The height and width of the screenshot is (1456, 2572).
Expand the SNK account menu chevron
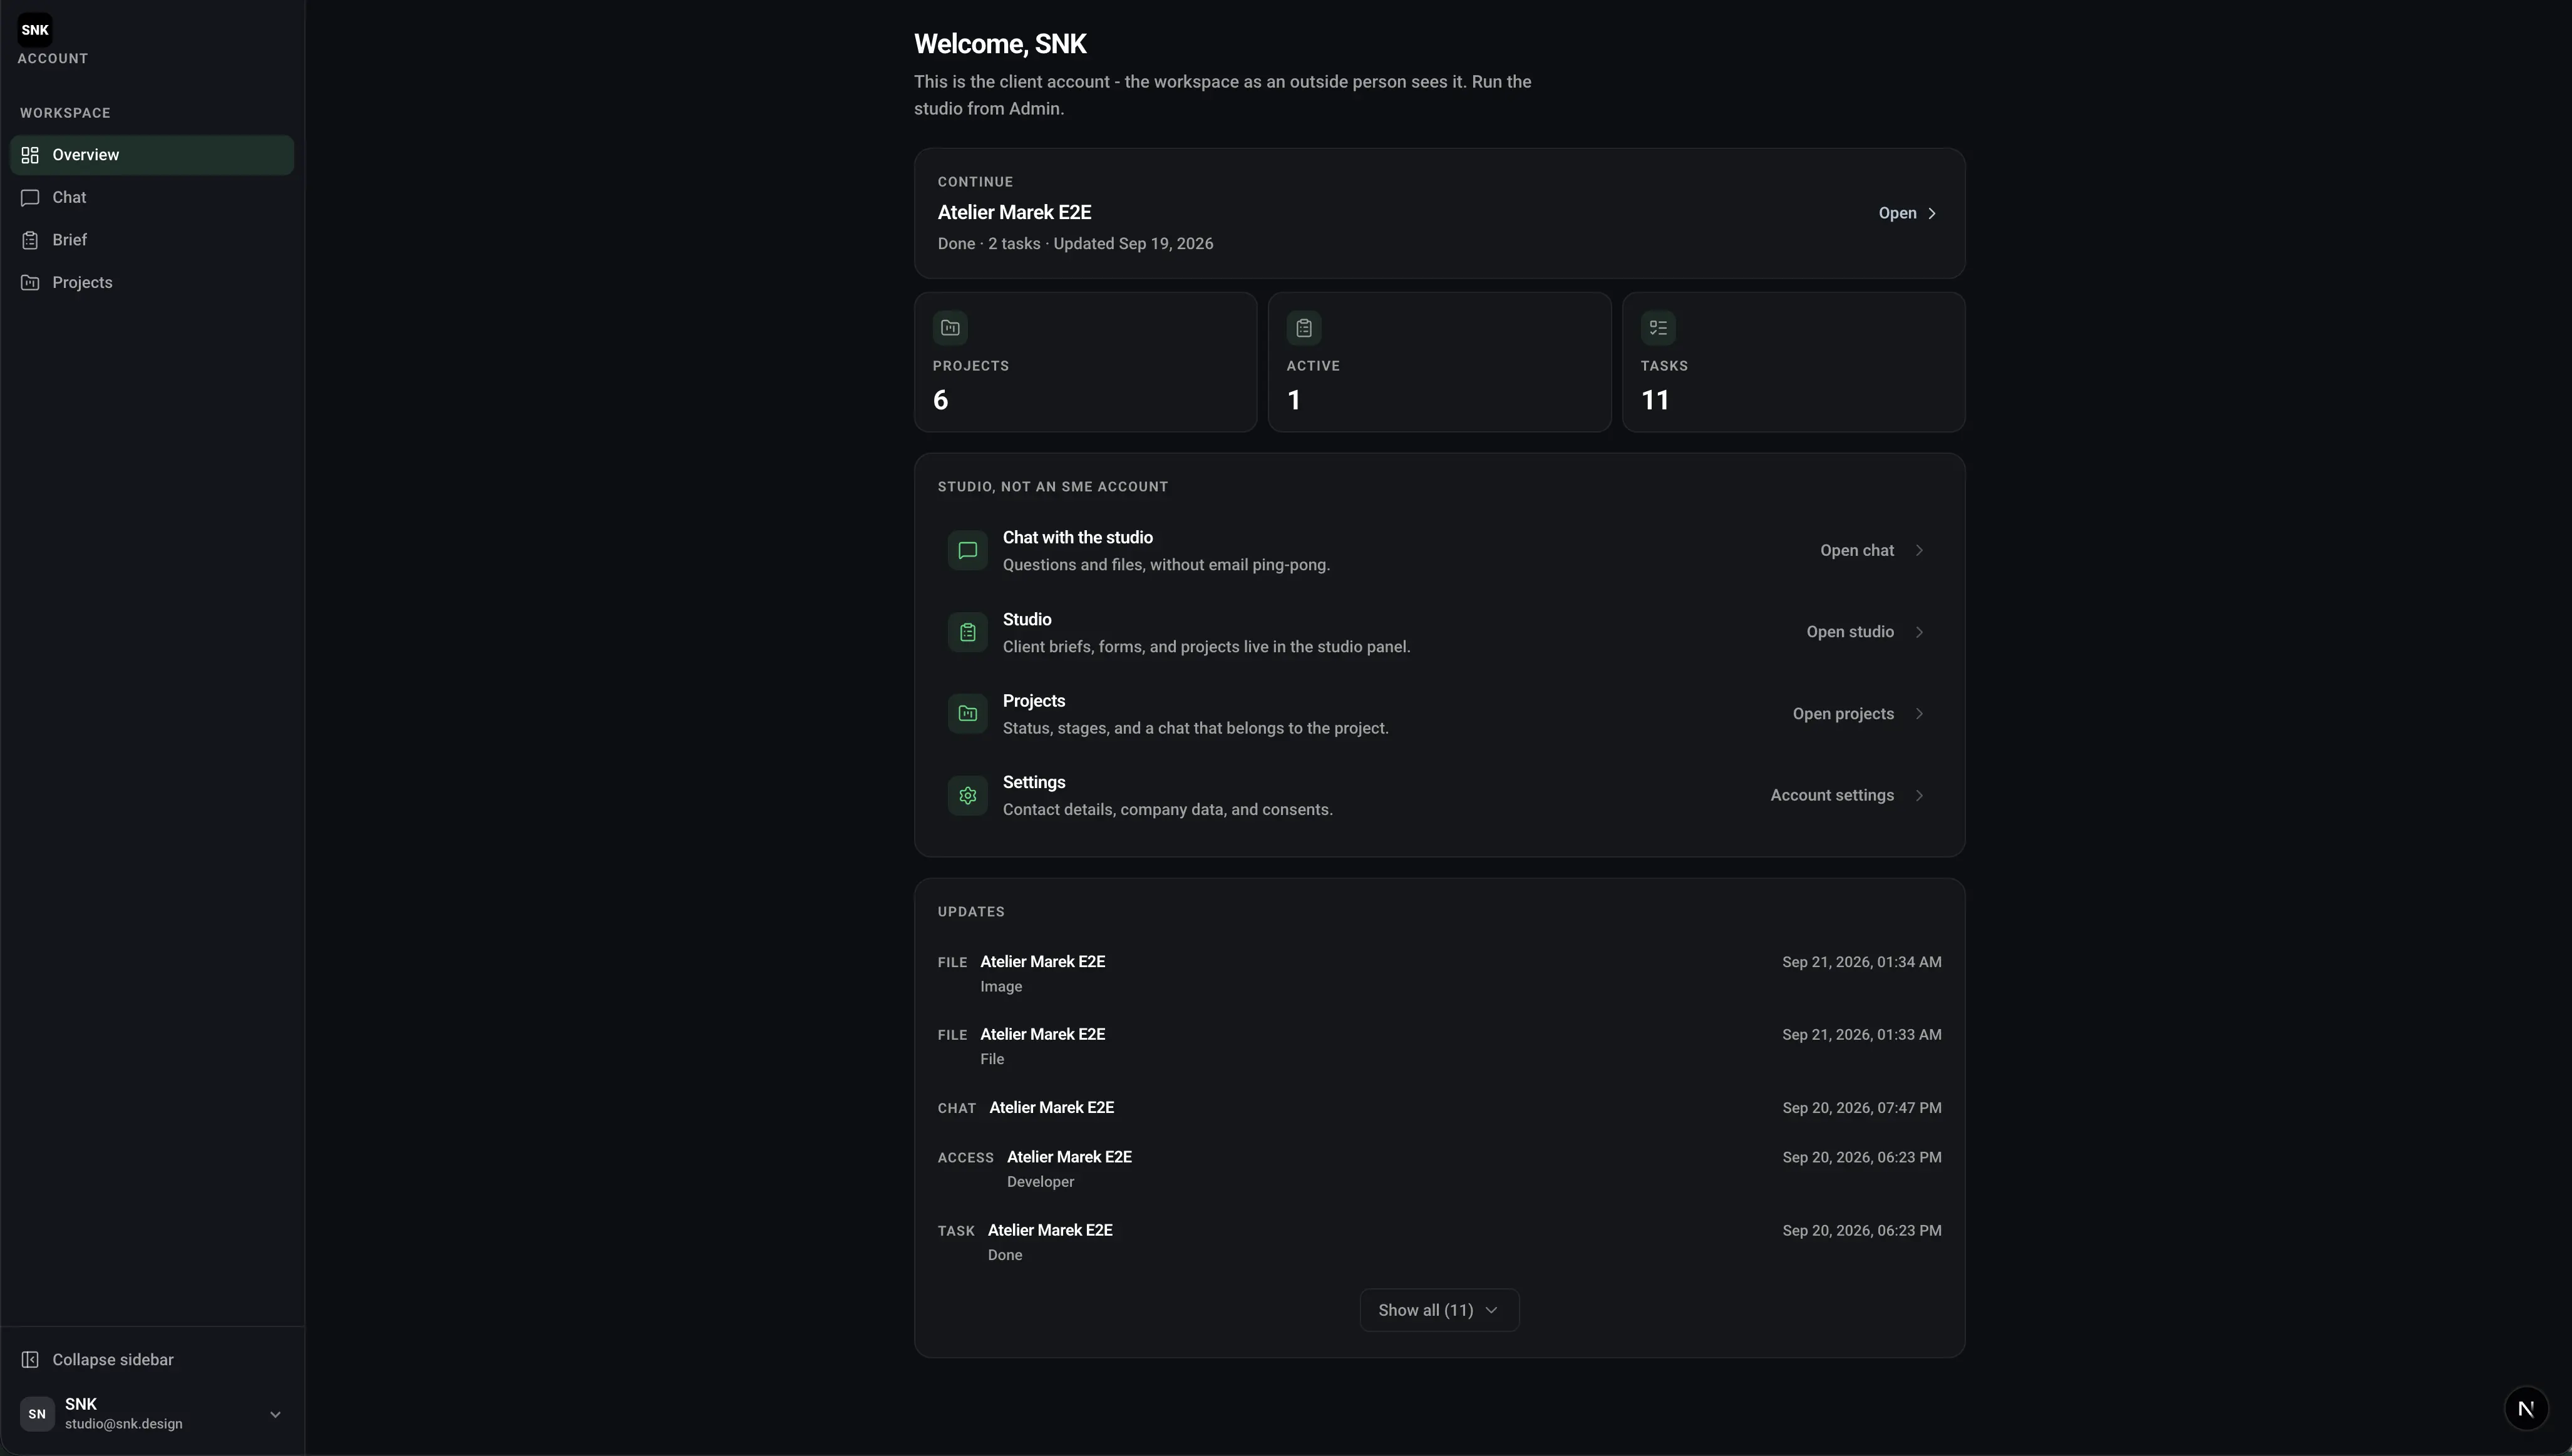click(275, 1415)
